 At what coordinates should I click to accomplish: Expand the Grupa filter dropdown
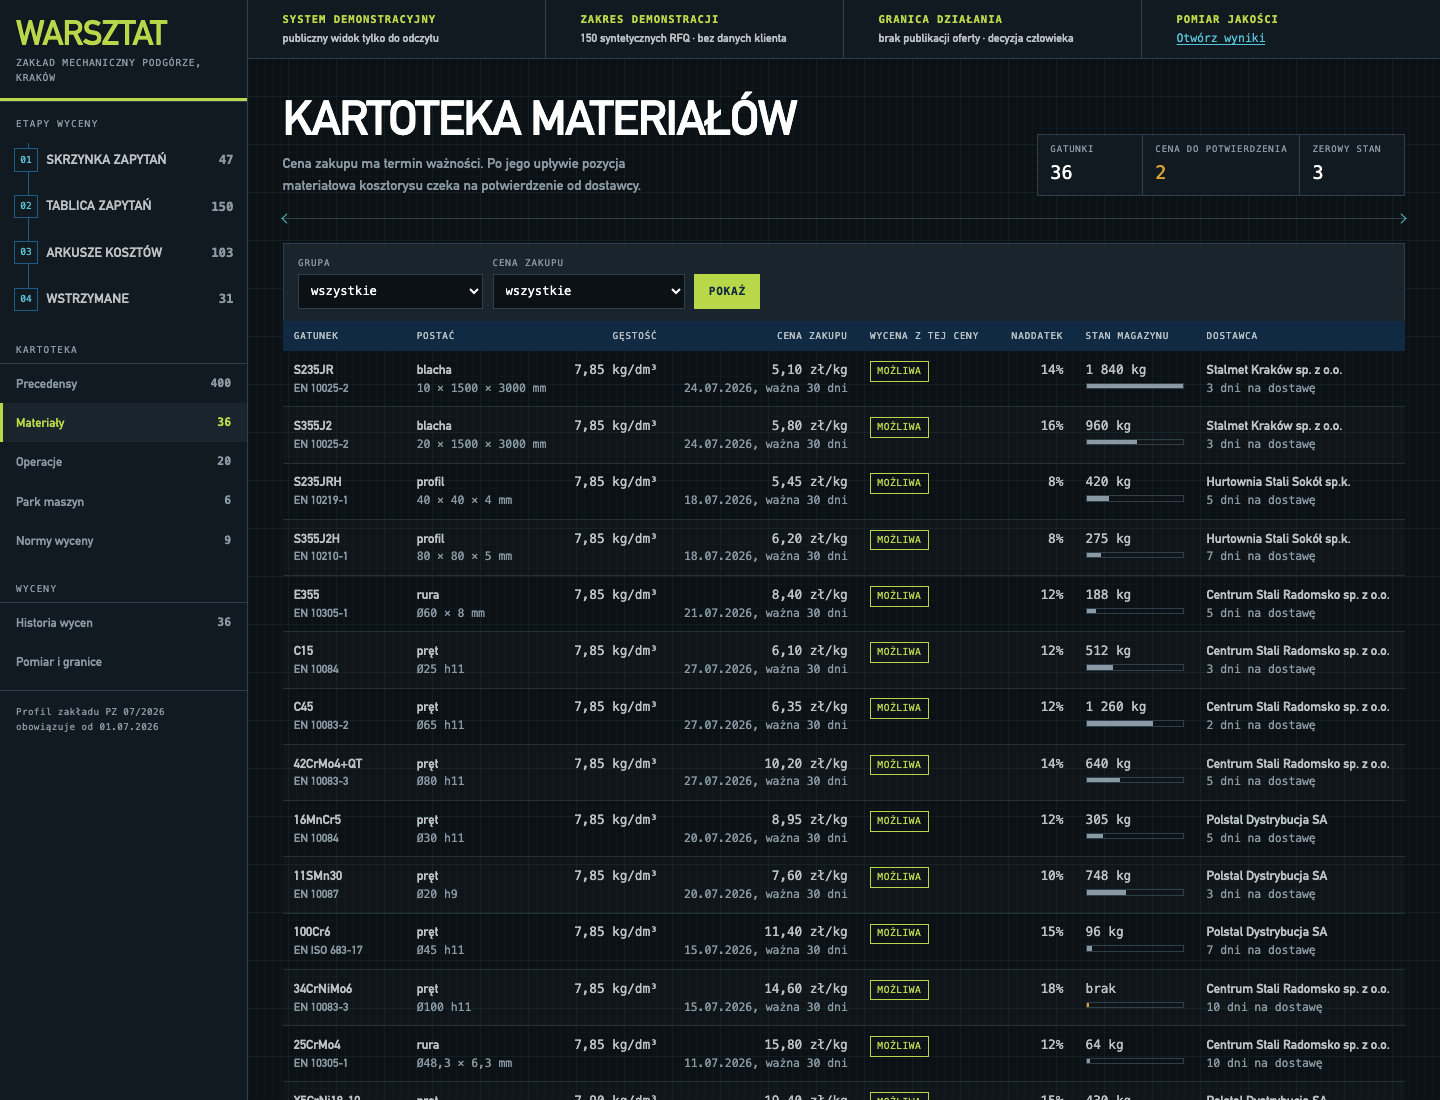pos(390,291)
